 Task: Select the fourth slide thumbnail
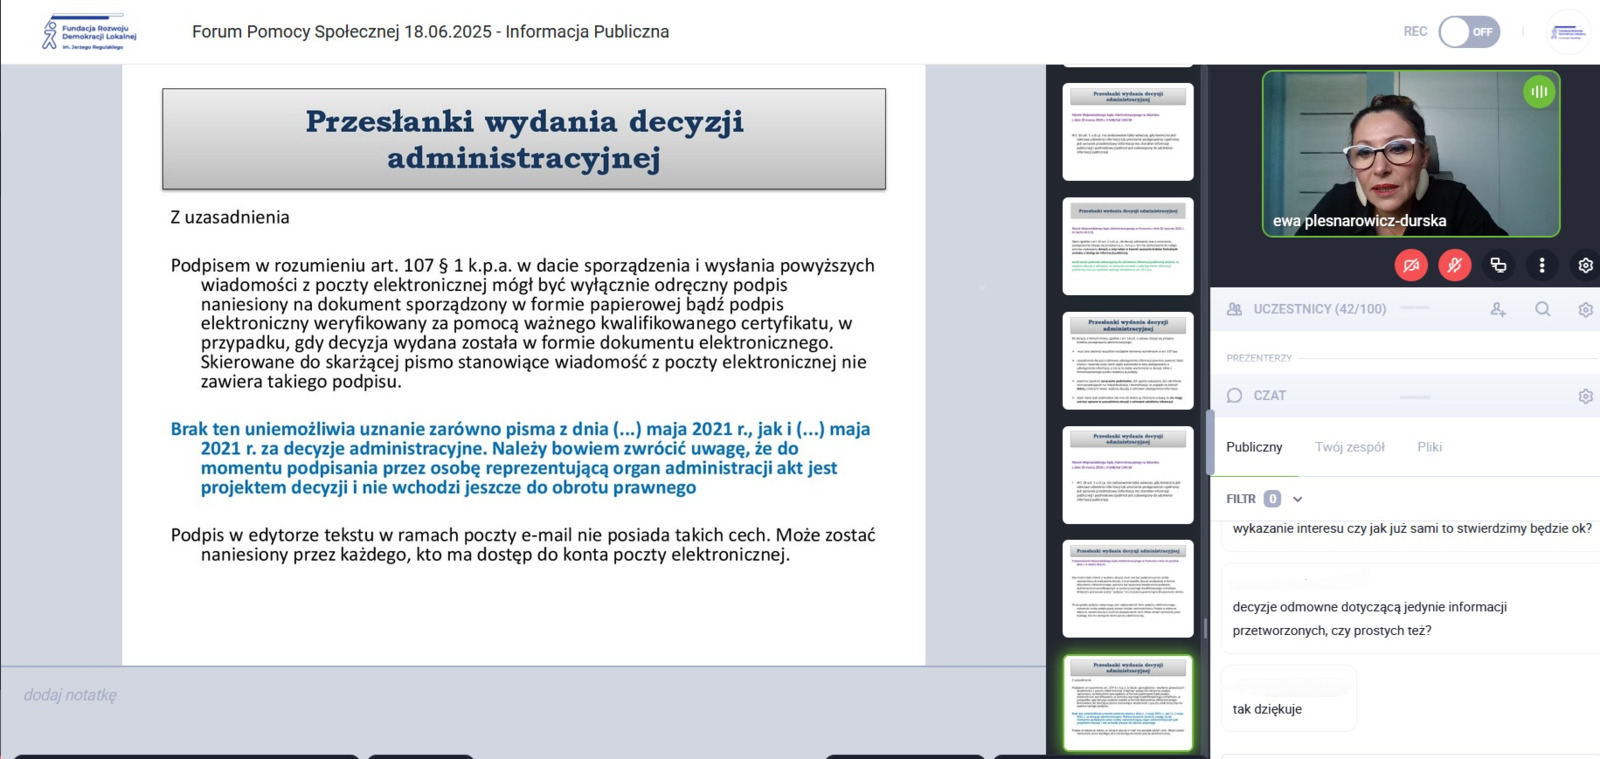tap(1128, 475)
